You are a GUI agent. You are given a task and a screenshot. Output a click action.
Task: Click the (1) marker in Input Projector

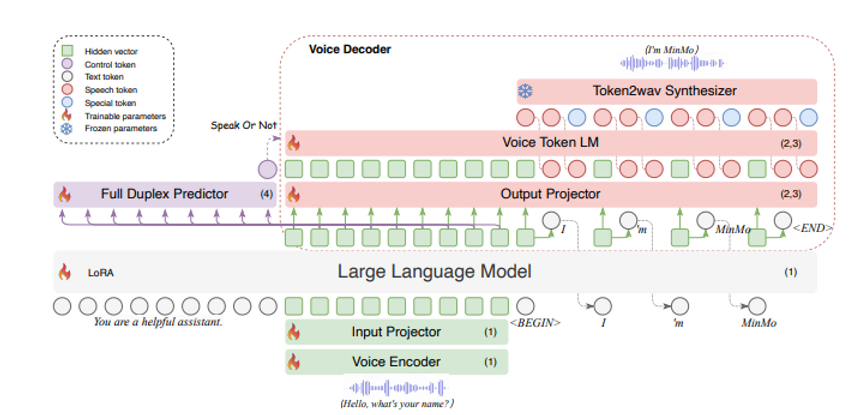click(490, 332)
